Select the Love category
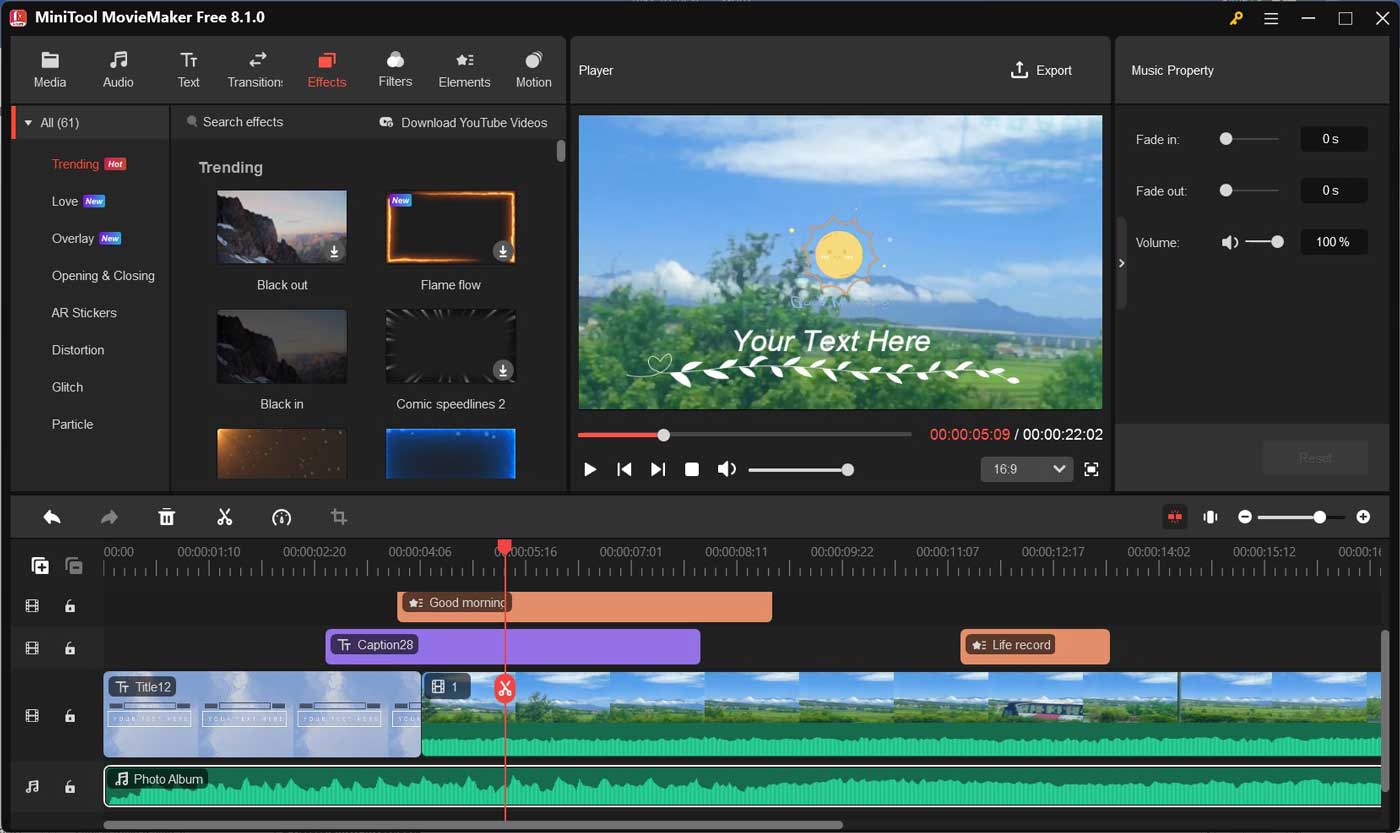 [x=65, y=201]
